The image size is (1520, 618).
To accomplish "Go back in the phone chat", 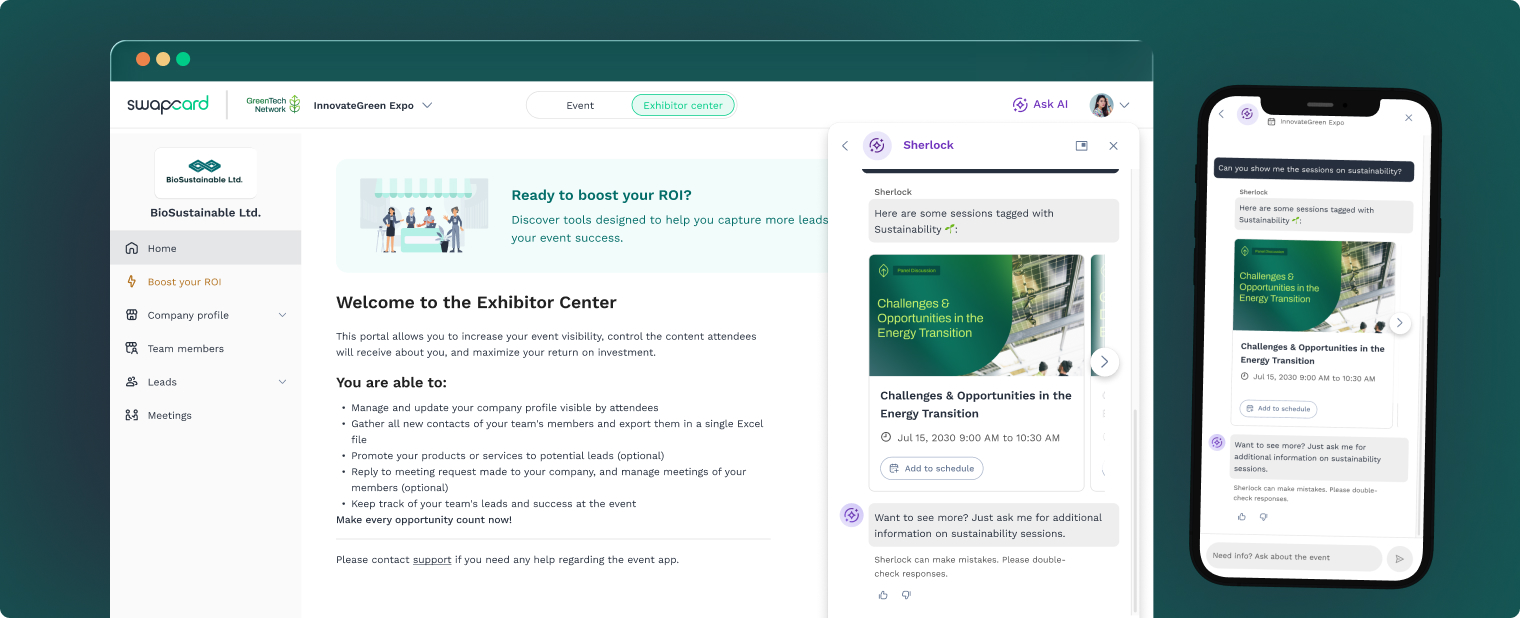I will [x=1221, y=114].
